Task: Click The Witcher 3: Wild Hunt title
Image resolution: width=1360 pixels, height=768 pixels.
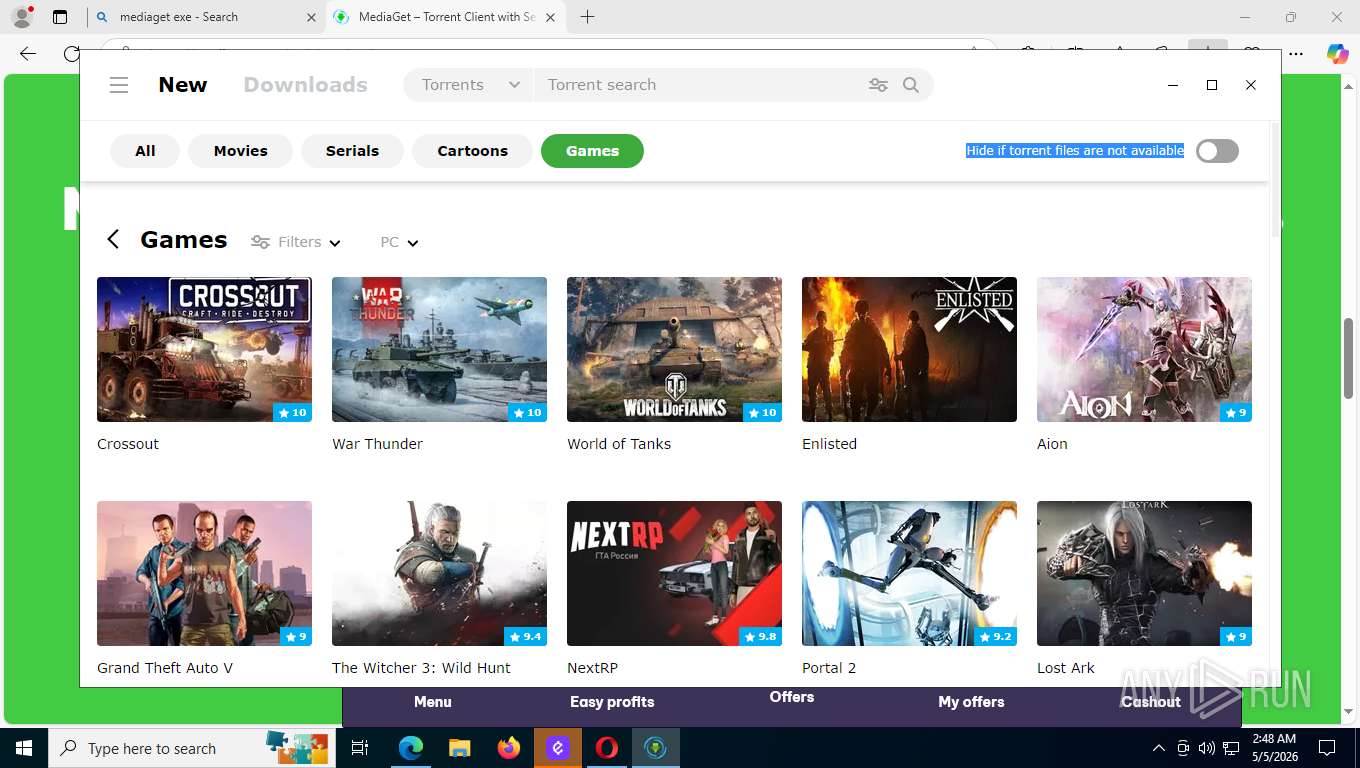Action: point(421,668)
